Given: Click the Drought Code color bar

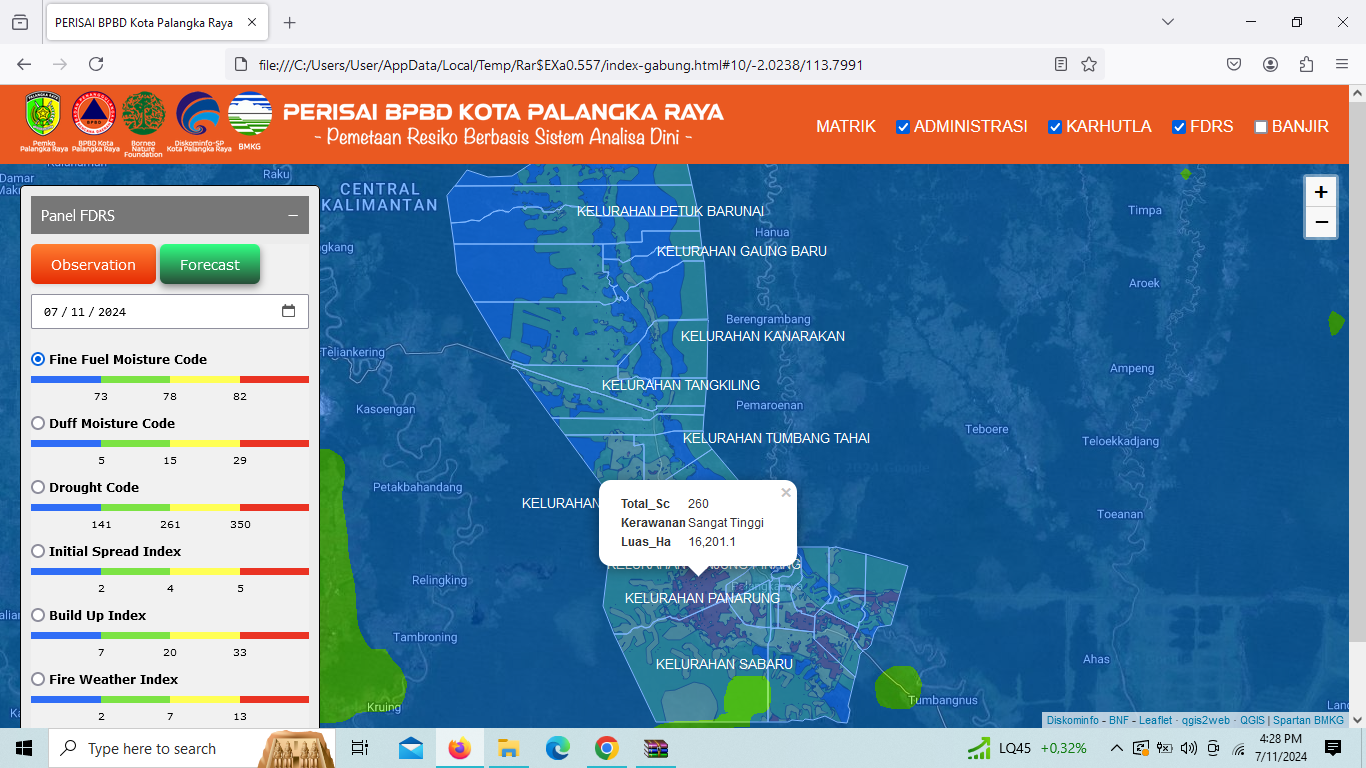Looking at the screenshot, I should 170,507.
